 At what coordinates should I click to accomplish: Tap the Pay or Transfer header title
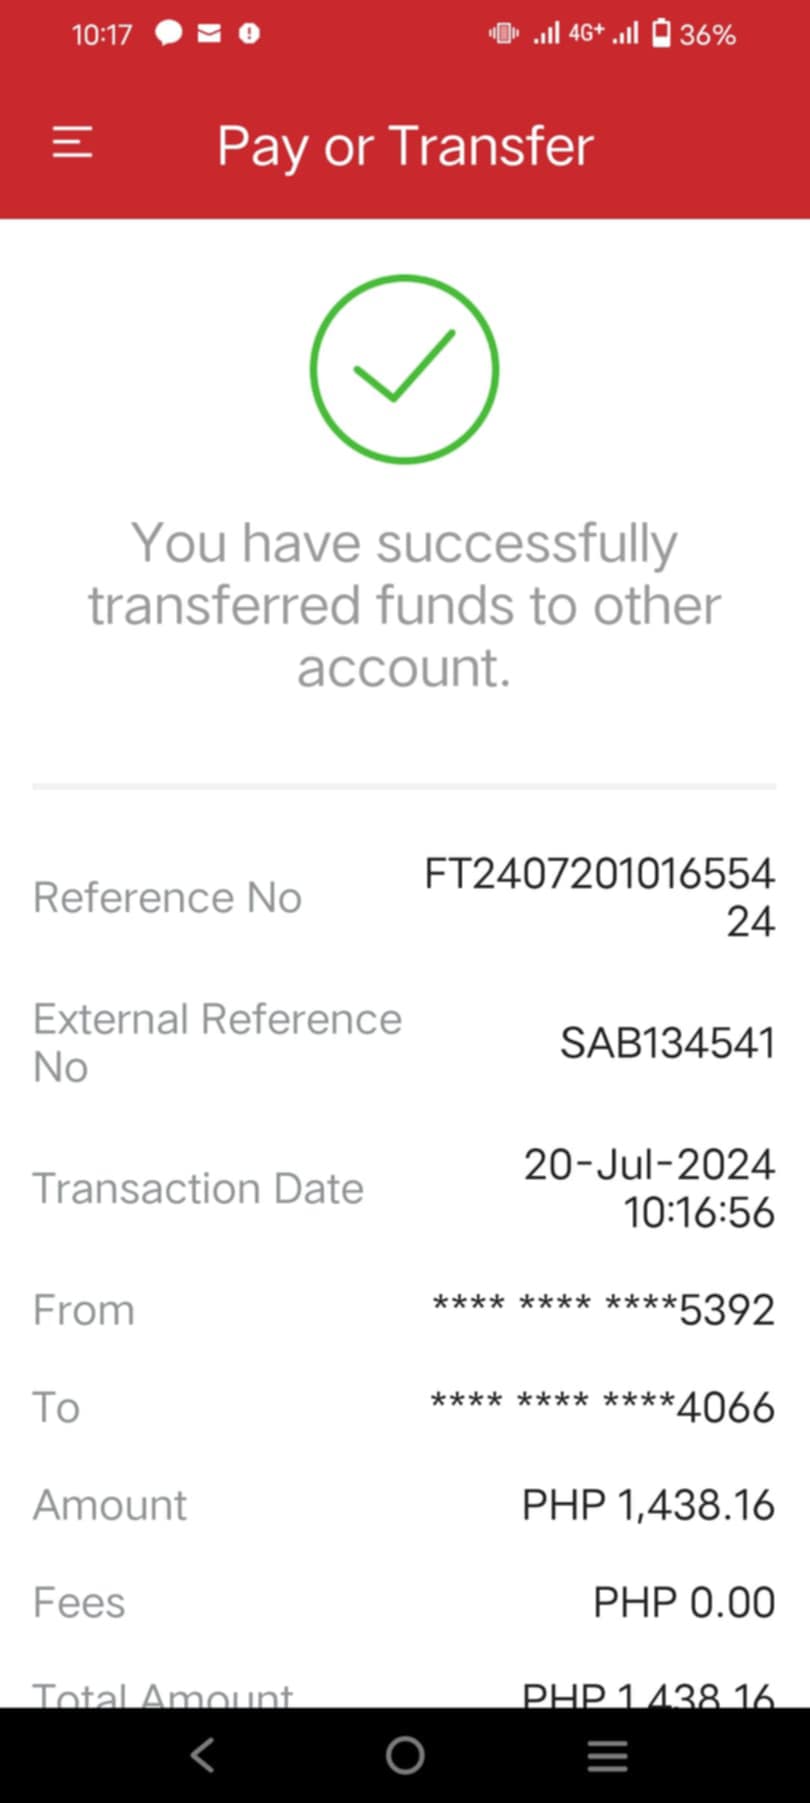coord(405,146)
